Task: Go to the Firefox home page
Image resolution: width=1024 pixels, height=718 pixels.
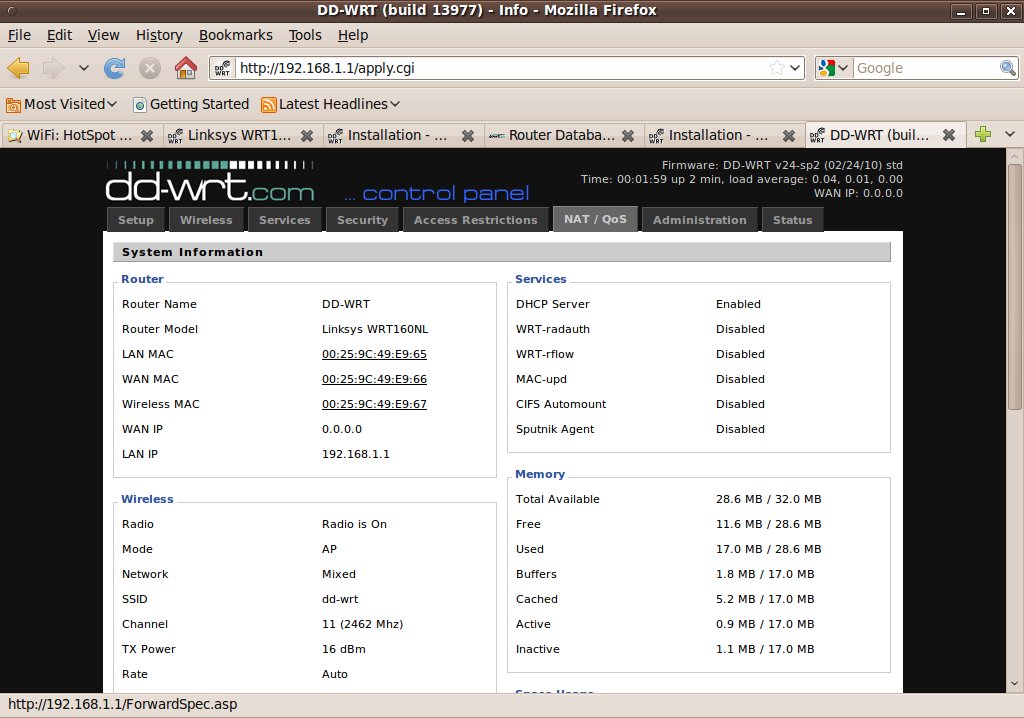Action: (185, 68)
